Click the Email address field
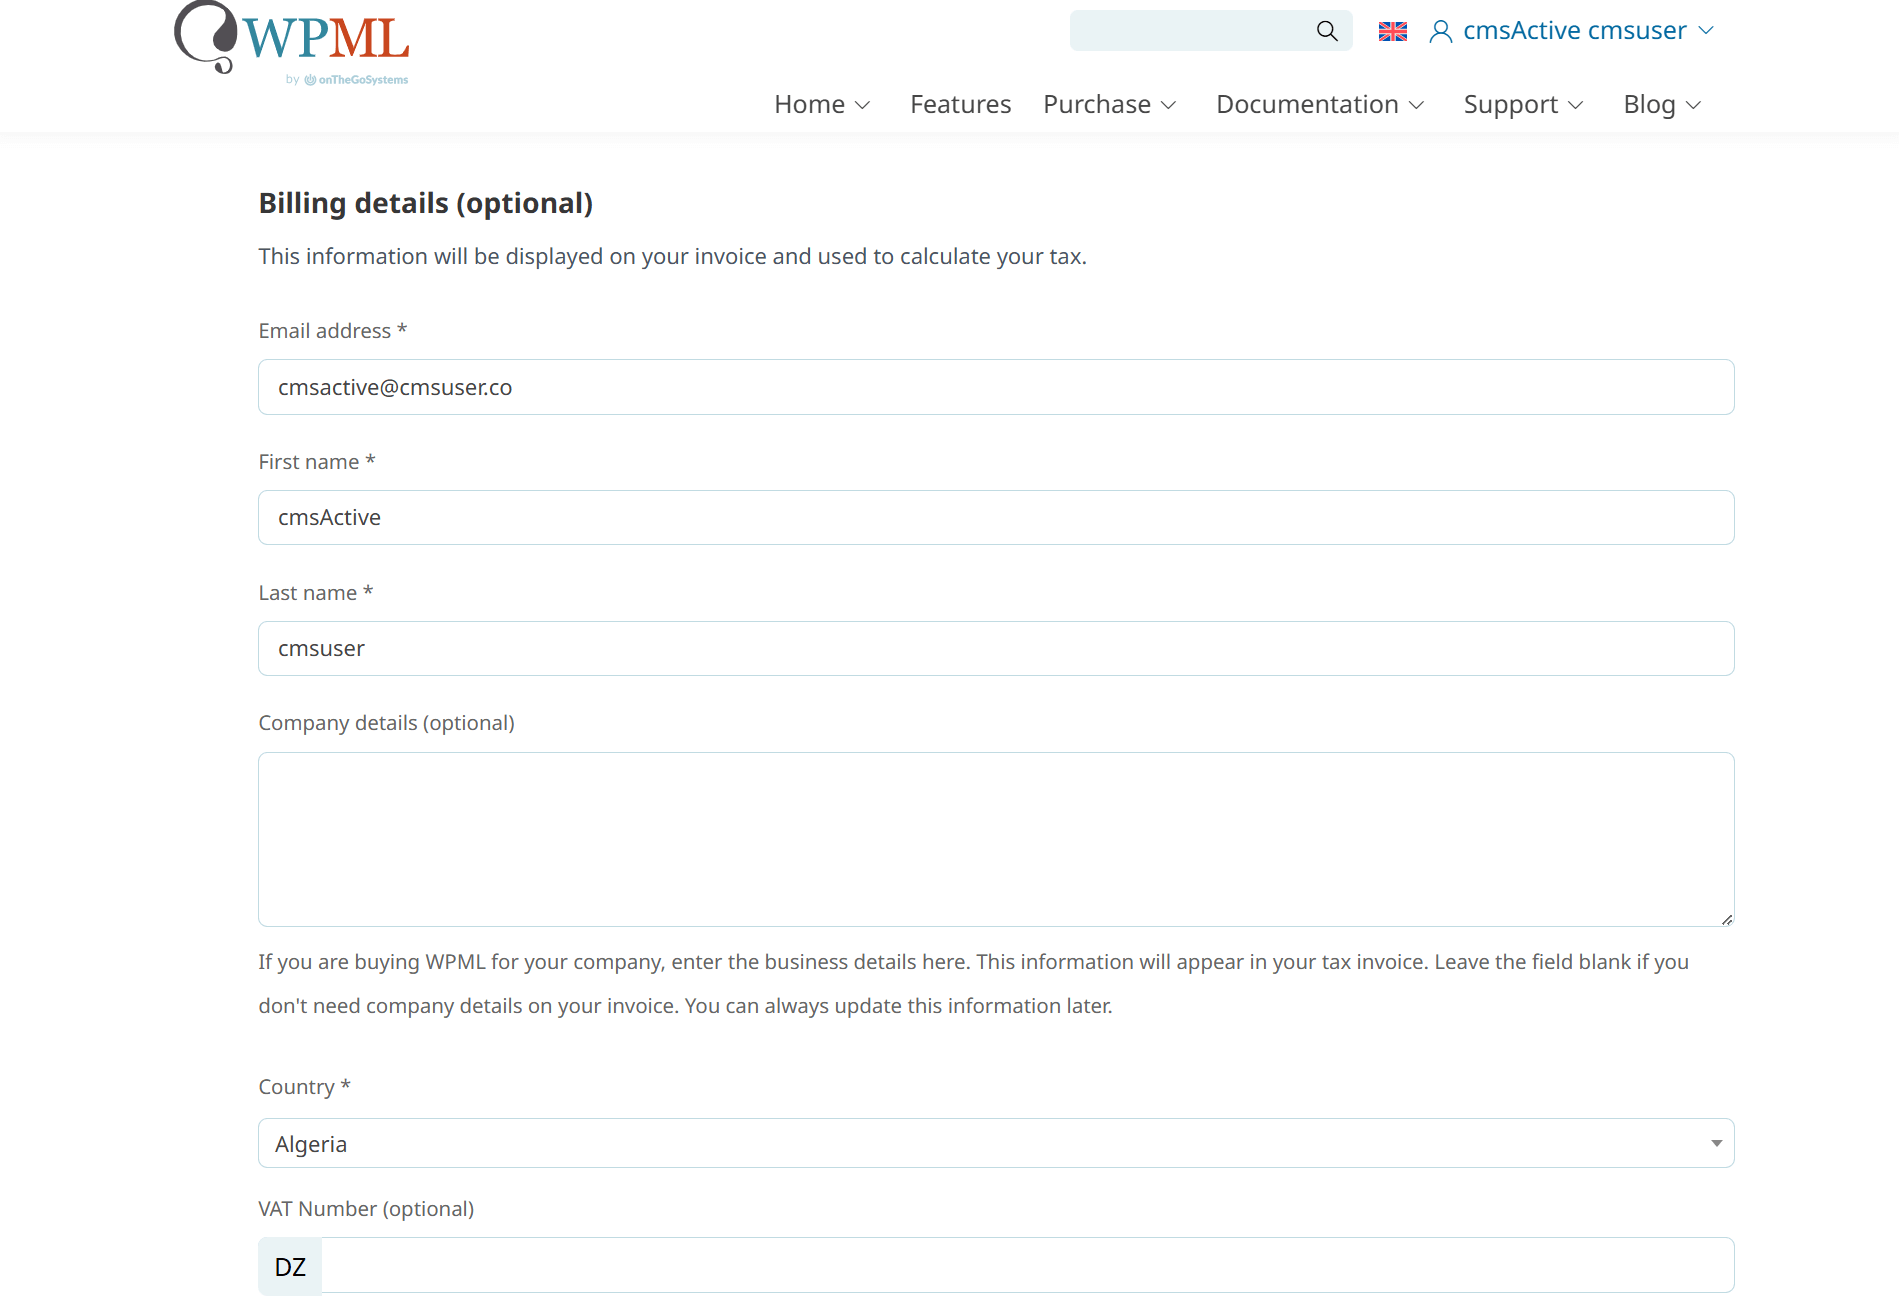The image size is (1899, 1304). click(x=995, y=387)
